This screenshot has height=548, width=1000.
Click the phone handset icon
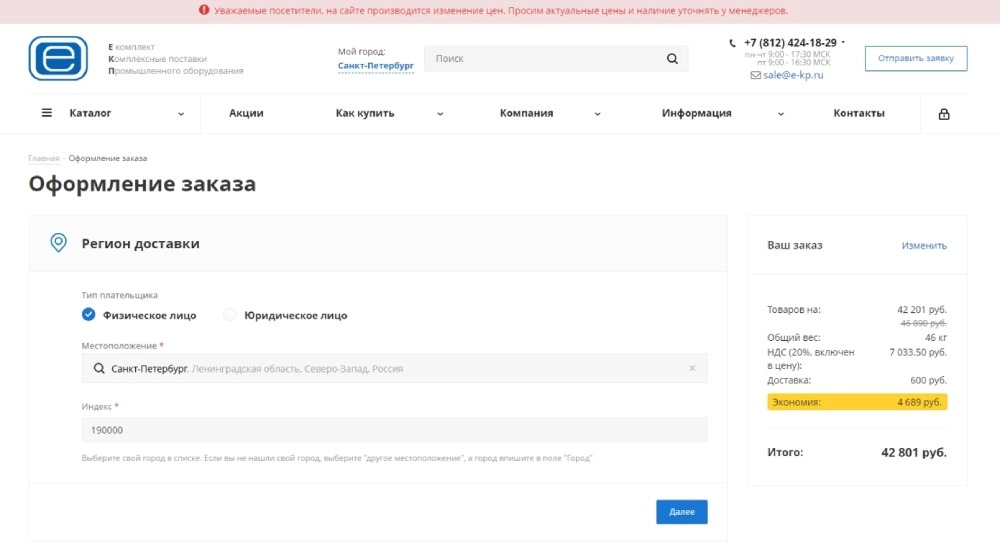pyautogui.click(x=732, y=43)
